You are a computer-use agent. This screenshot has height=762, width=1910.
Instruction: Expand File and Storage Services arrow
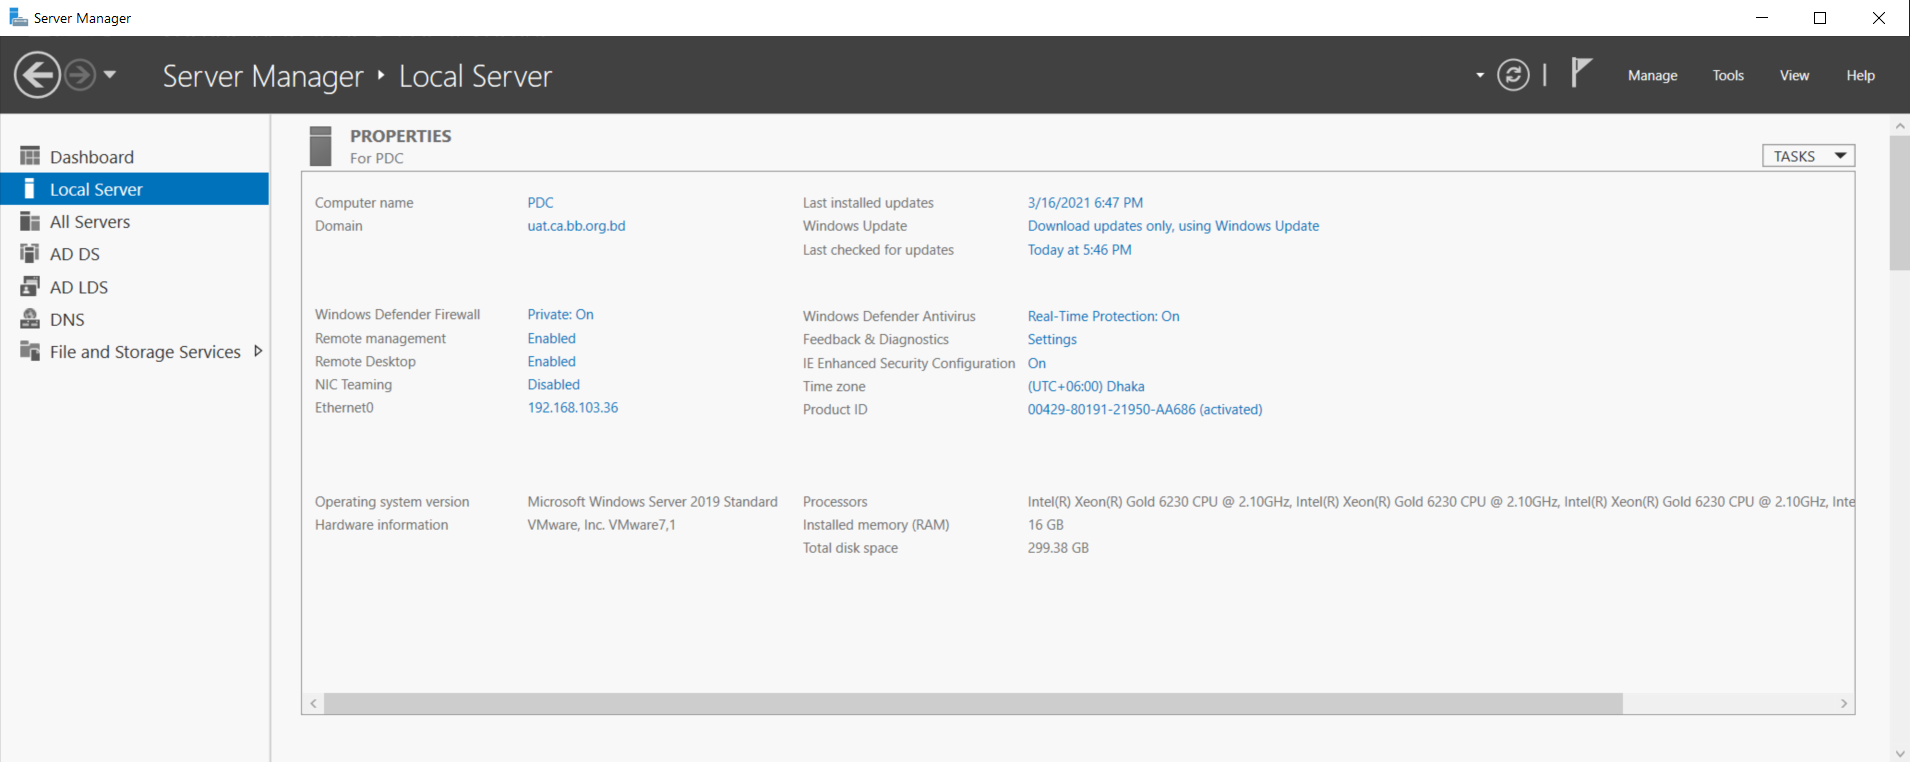258,351
